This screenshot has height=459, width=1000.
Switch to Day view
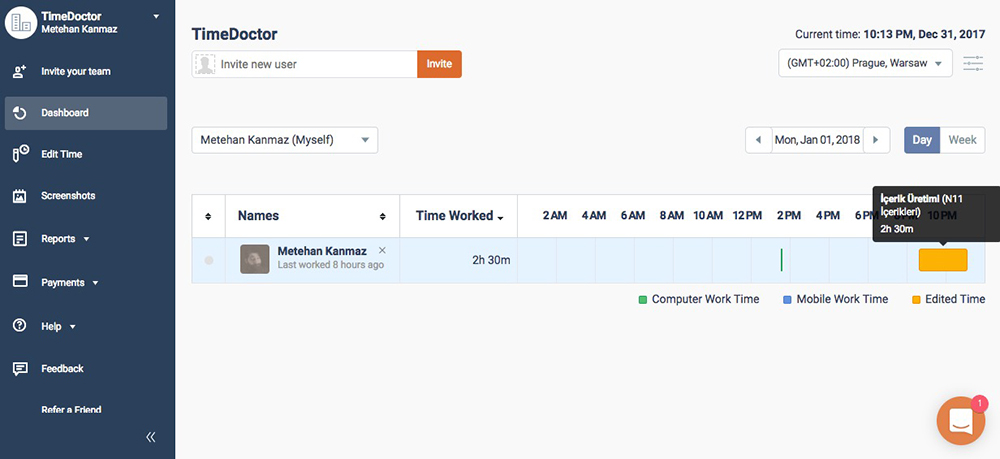(x=921, y=140)
